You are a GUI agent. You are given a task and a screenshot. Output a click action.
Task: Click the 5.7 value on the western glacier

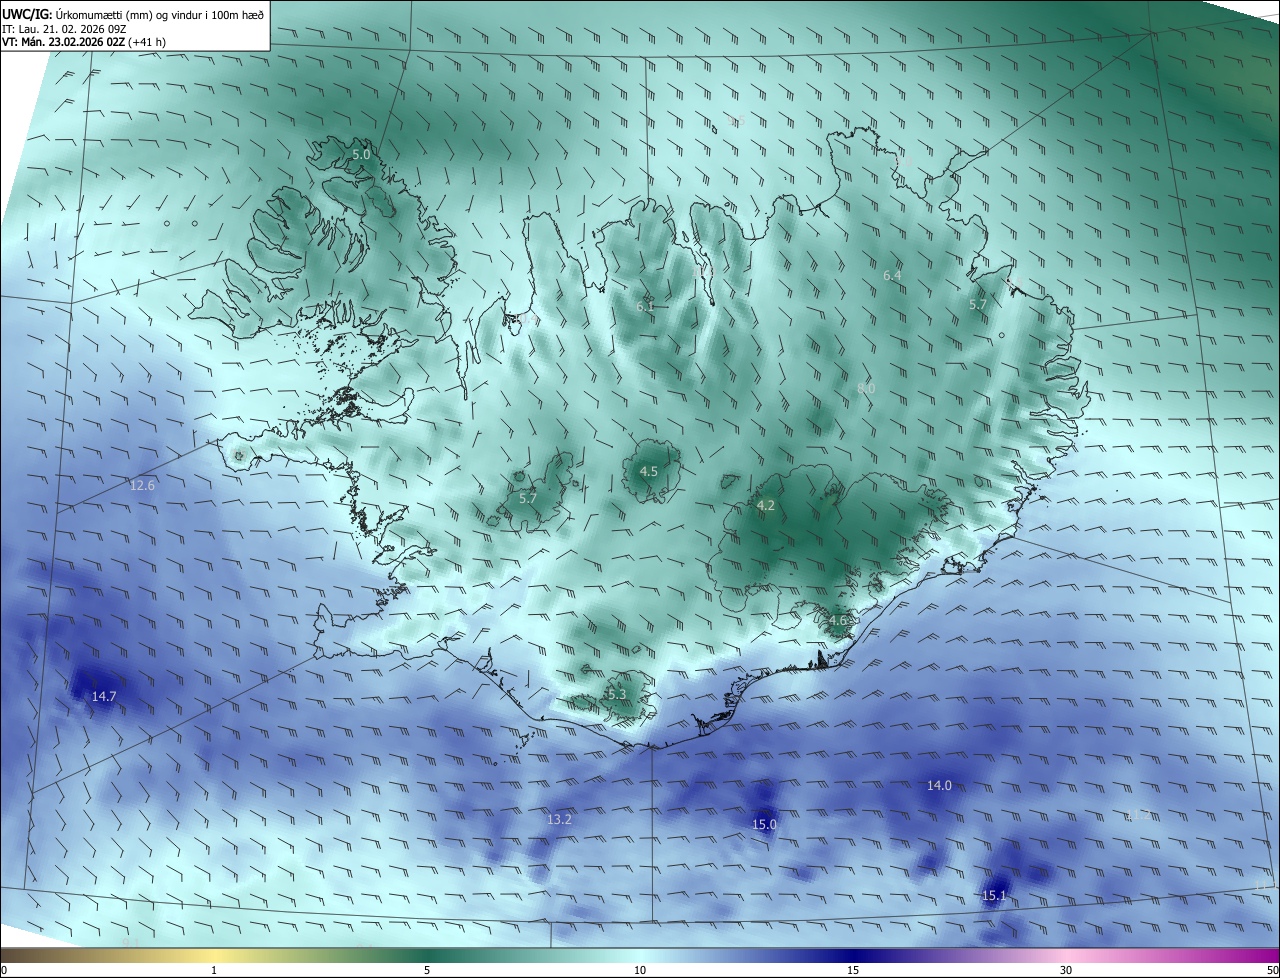coord(528,498)
